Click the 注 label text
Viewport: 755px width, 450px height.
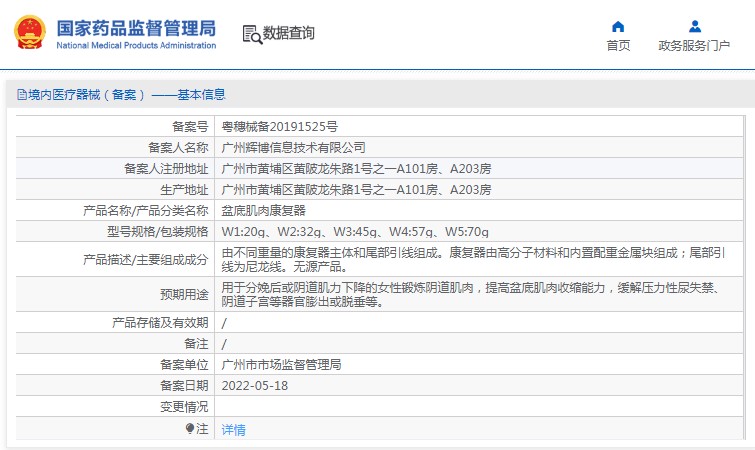point(202,428)
